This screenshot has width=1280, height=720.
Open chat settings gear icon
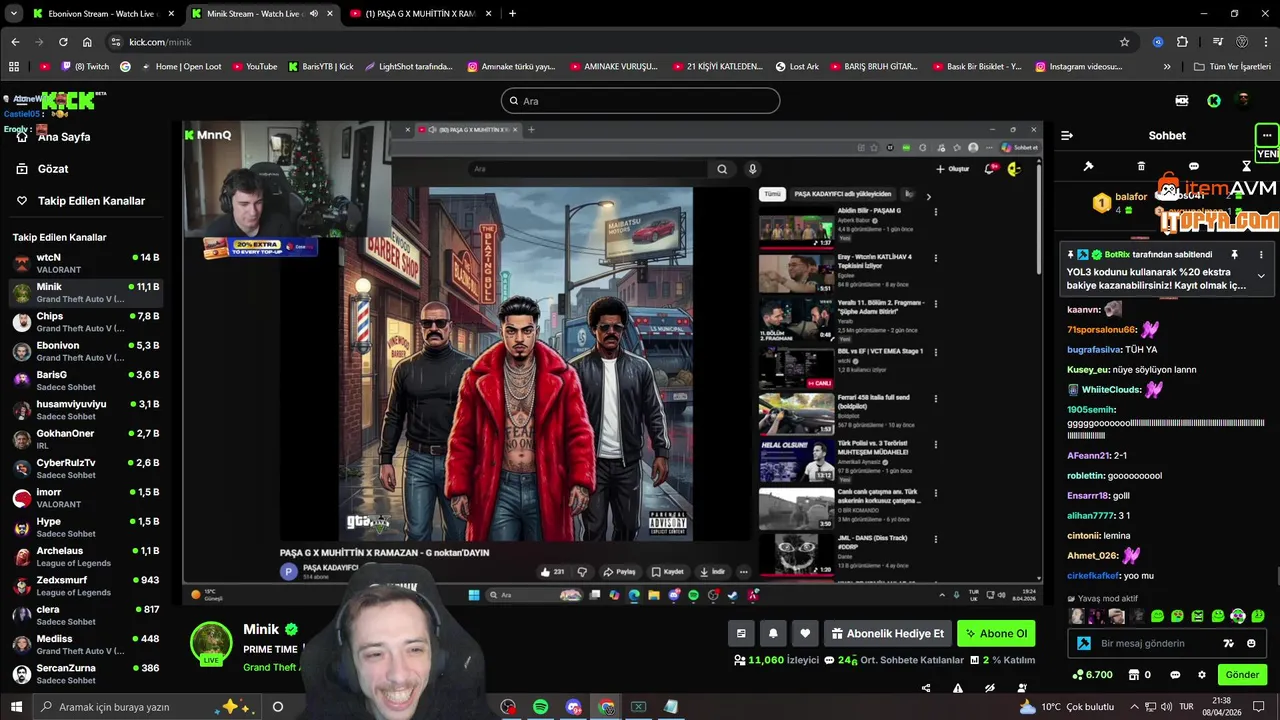click(x=1202, y=675)
